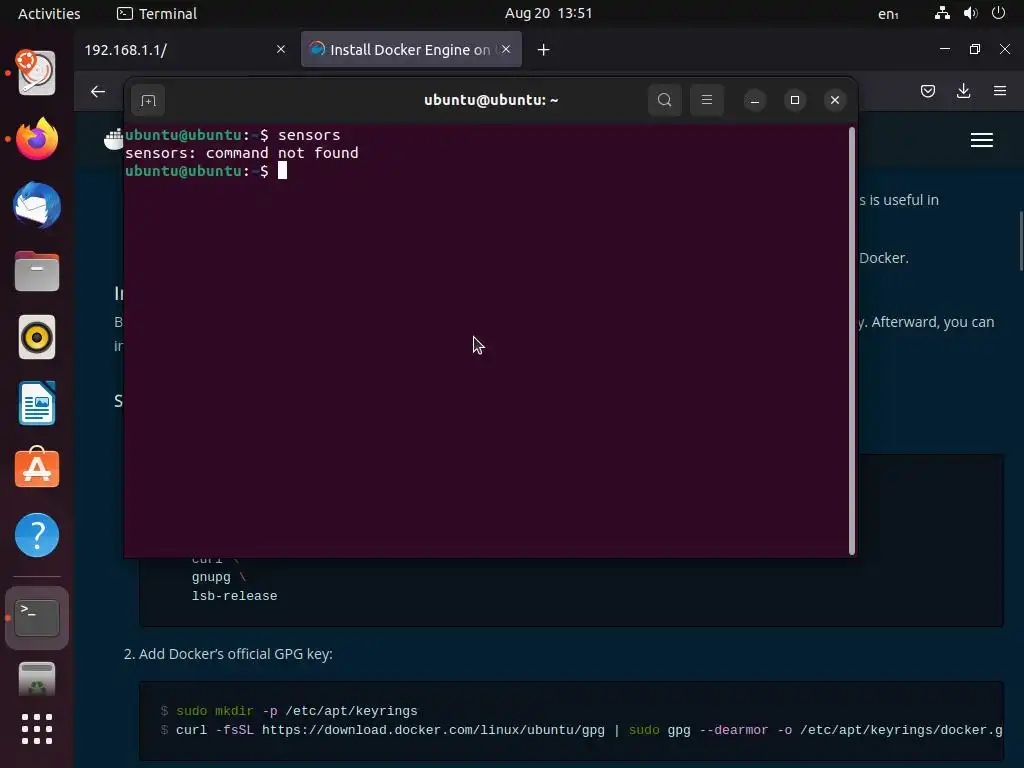Minimize the terminal window
1024x768 pixels.
[x=754, y=101]
